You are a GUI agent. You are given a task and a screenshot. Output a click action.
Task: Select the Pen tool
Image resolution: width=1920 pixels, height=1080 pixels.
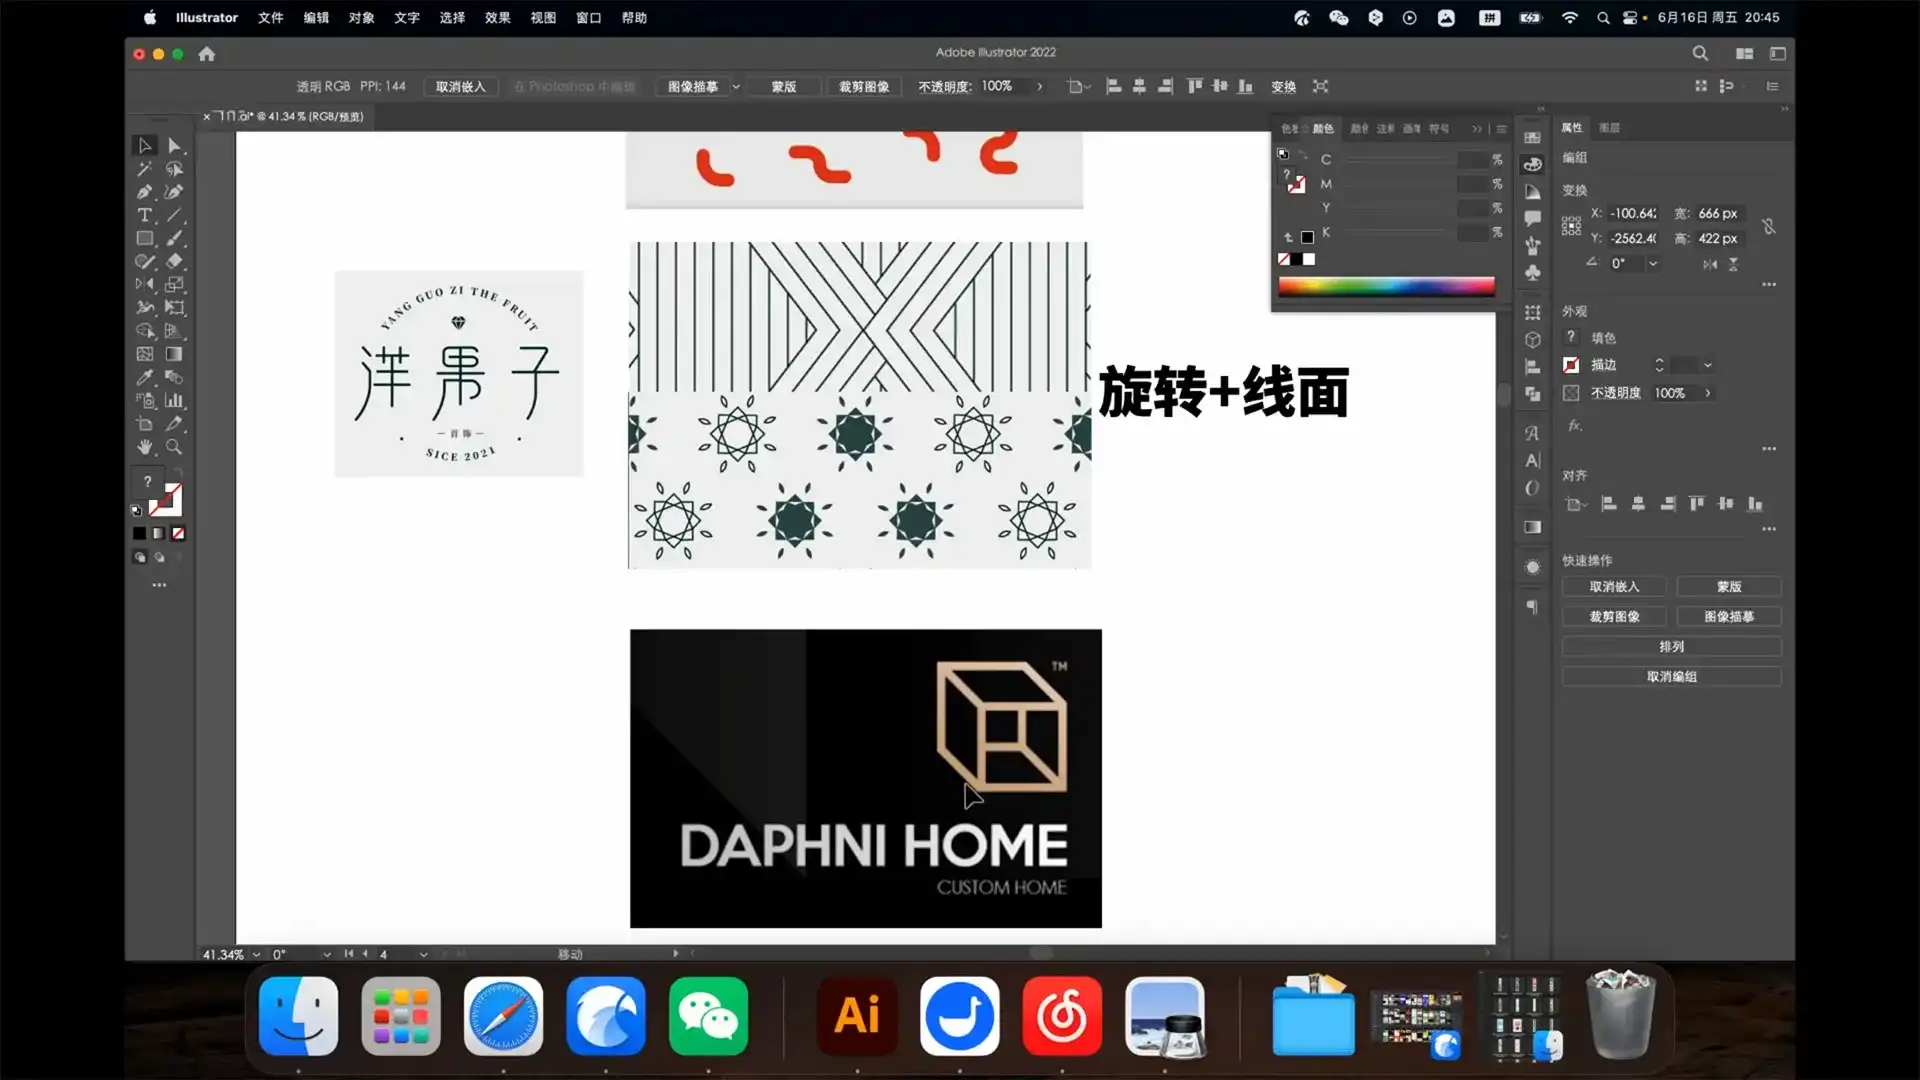144,192
